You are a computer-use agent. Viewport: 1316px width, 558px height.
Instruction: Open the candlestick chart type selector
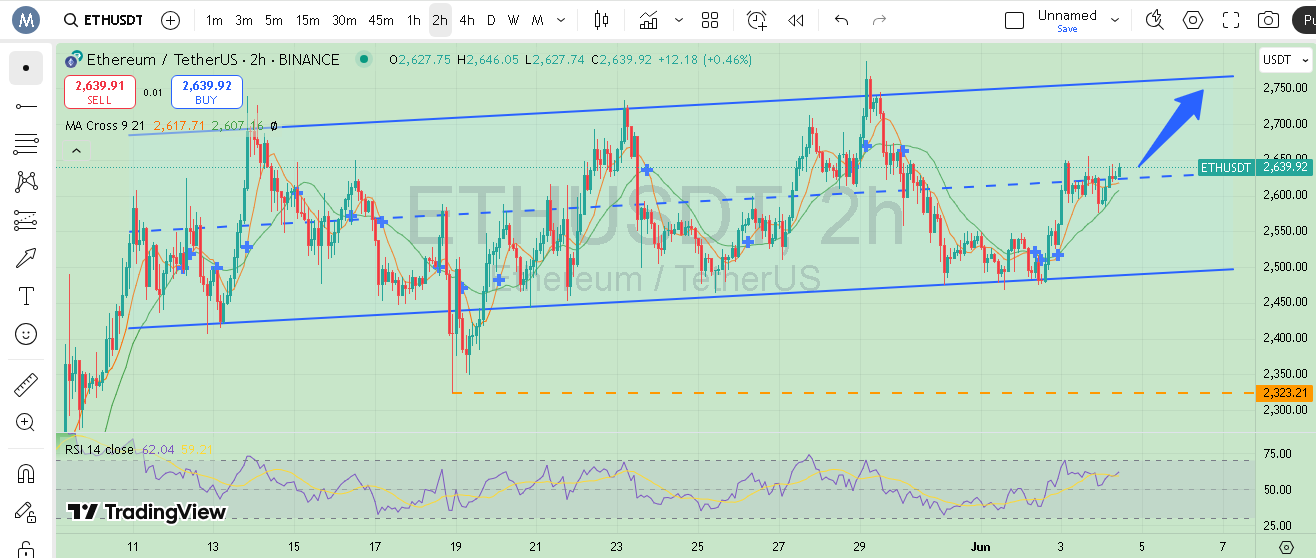601,20
